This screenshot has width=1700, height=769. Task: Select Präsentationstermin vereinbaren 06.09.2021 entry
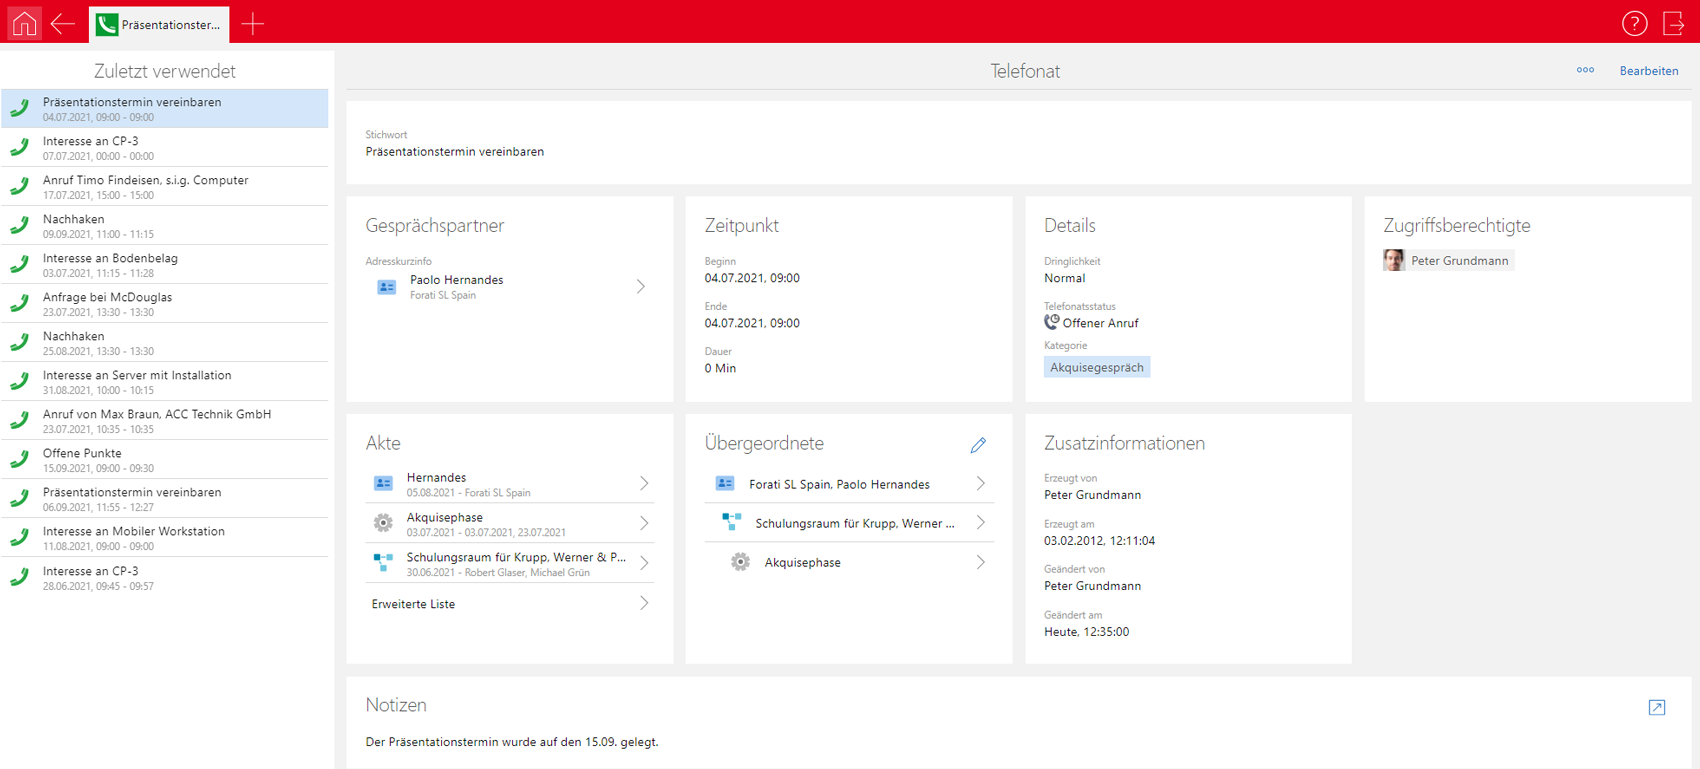coord(165,498)
